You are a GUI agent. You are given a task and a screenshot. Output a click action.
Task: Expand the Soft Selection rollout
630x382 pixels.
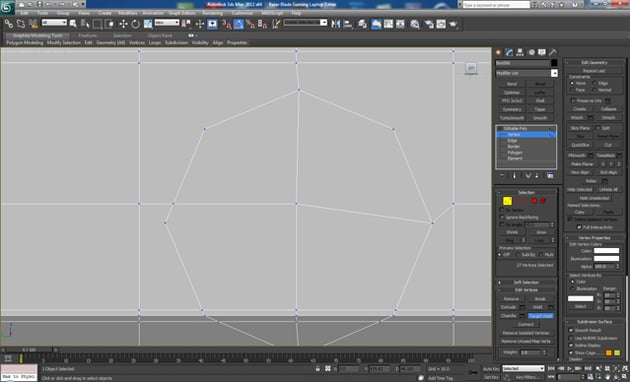pos(526,282)
